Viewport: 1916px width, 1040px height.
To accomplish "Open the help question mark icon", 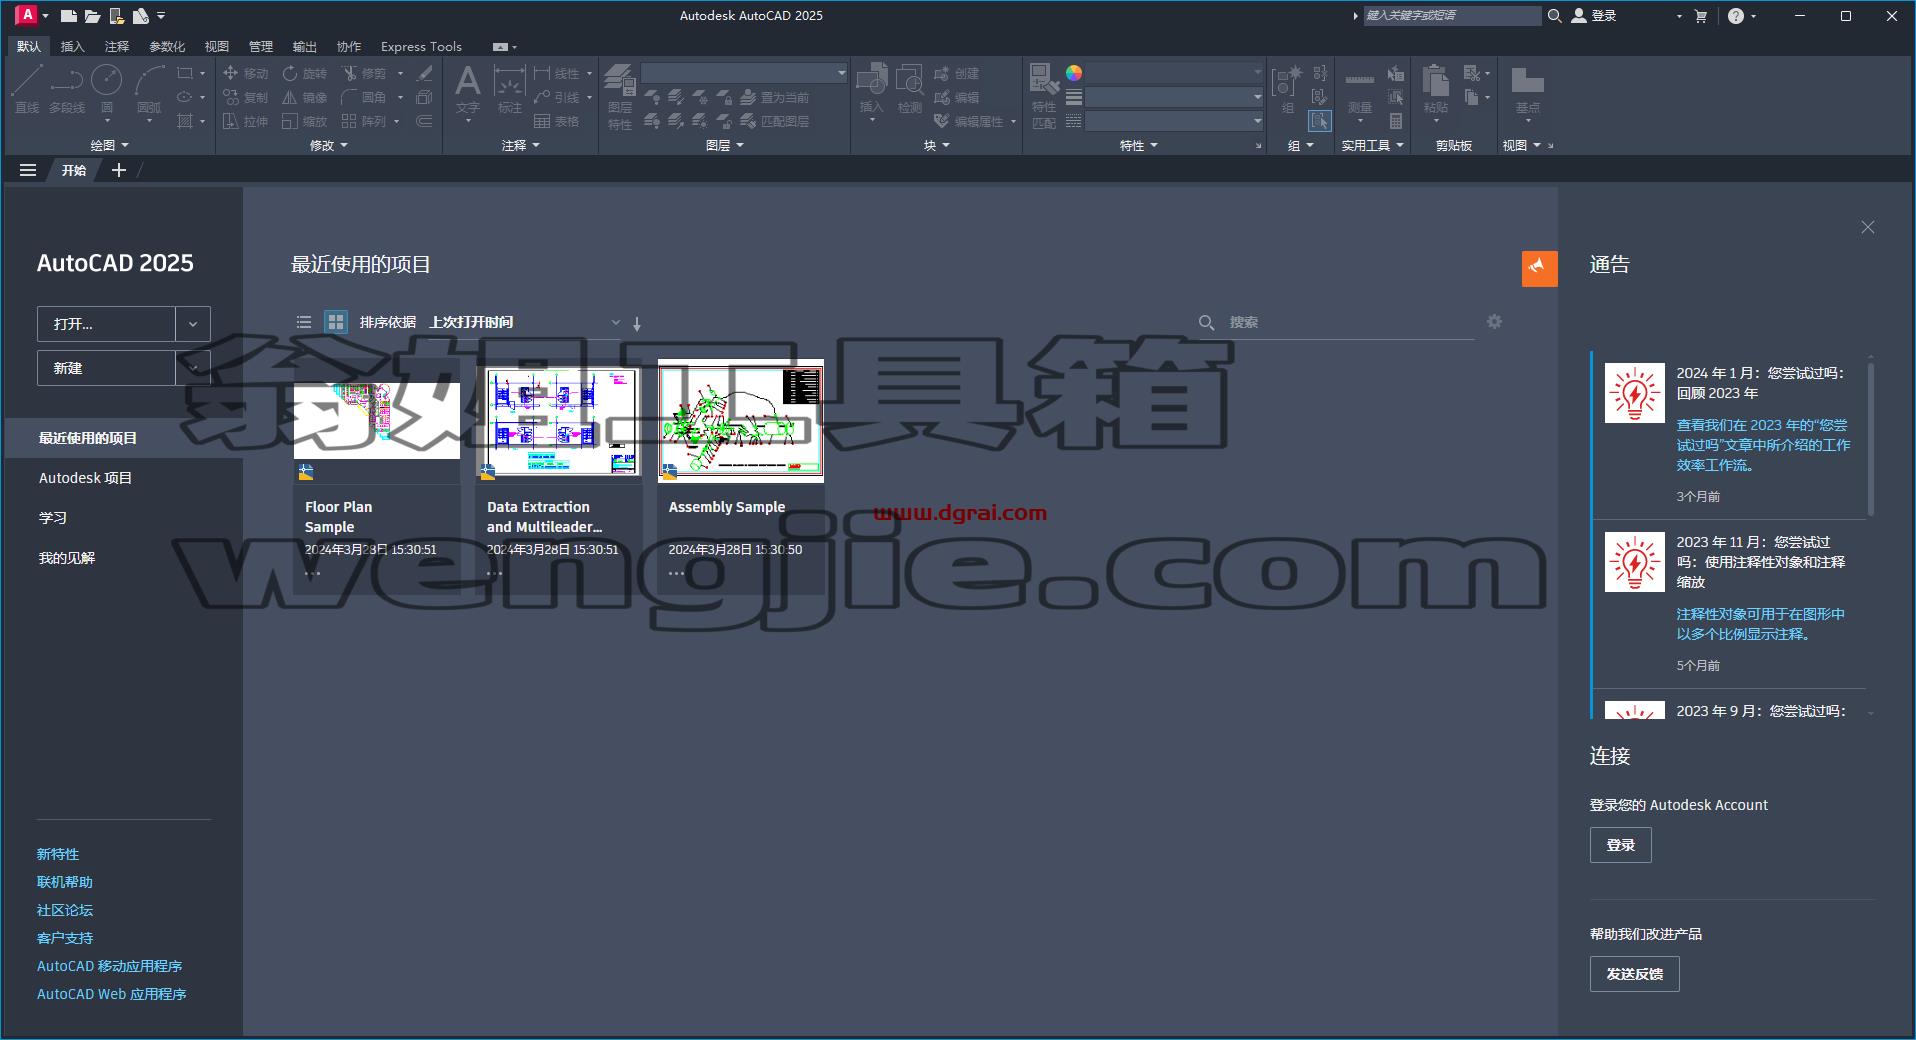I will pos(1736,16).
